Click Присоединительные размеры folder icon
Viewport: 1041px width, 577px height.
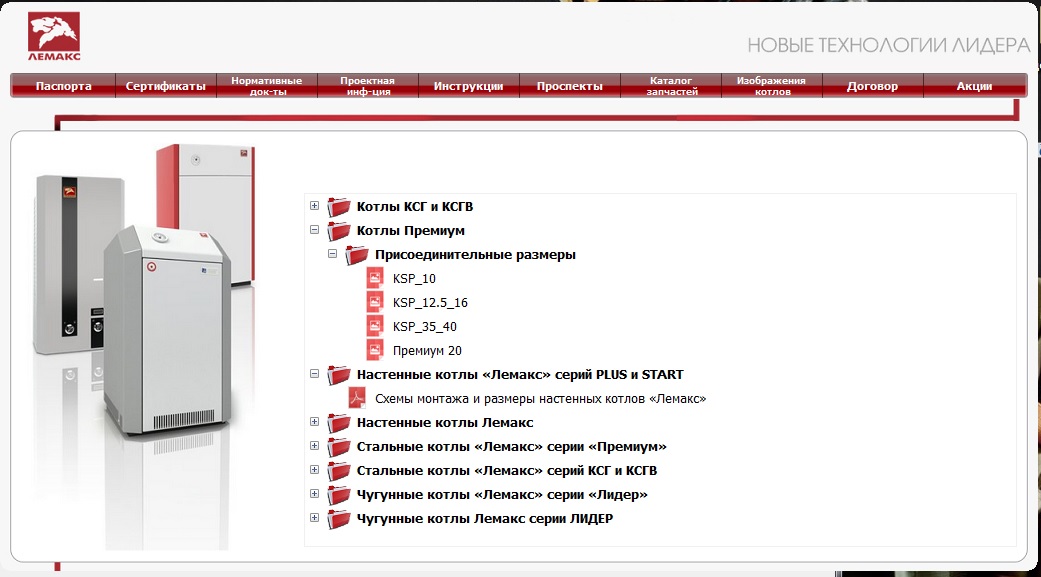tap(357, 254)
